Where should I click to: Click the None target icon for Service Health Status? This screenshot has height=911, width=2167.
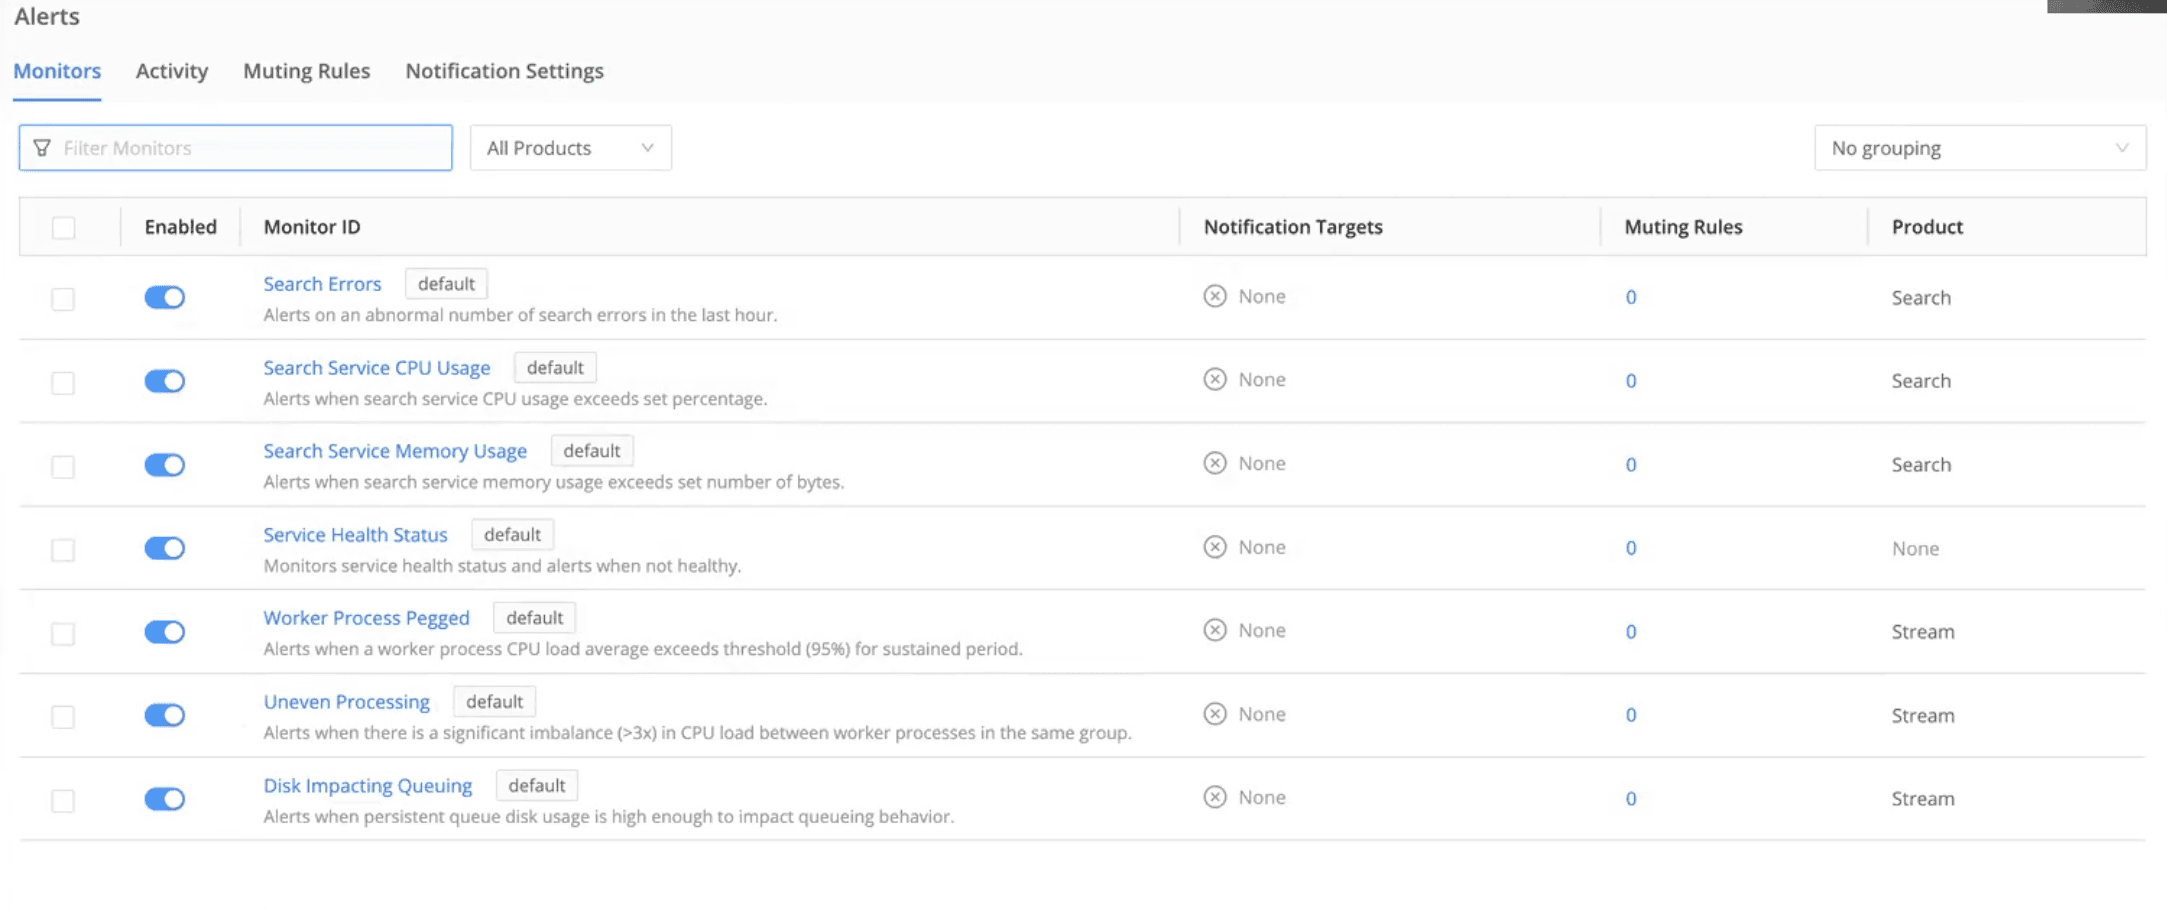click(1214, 547)
